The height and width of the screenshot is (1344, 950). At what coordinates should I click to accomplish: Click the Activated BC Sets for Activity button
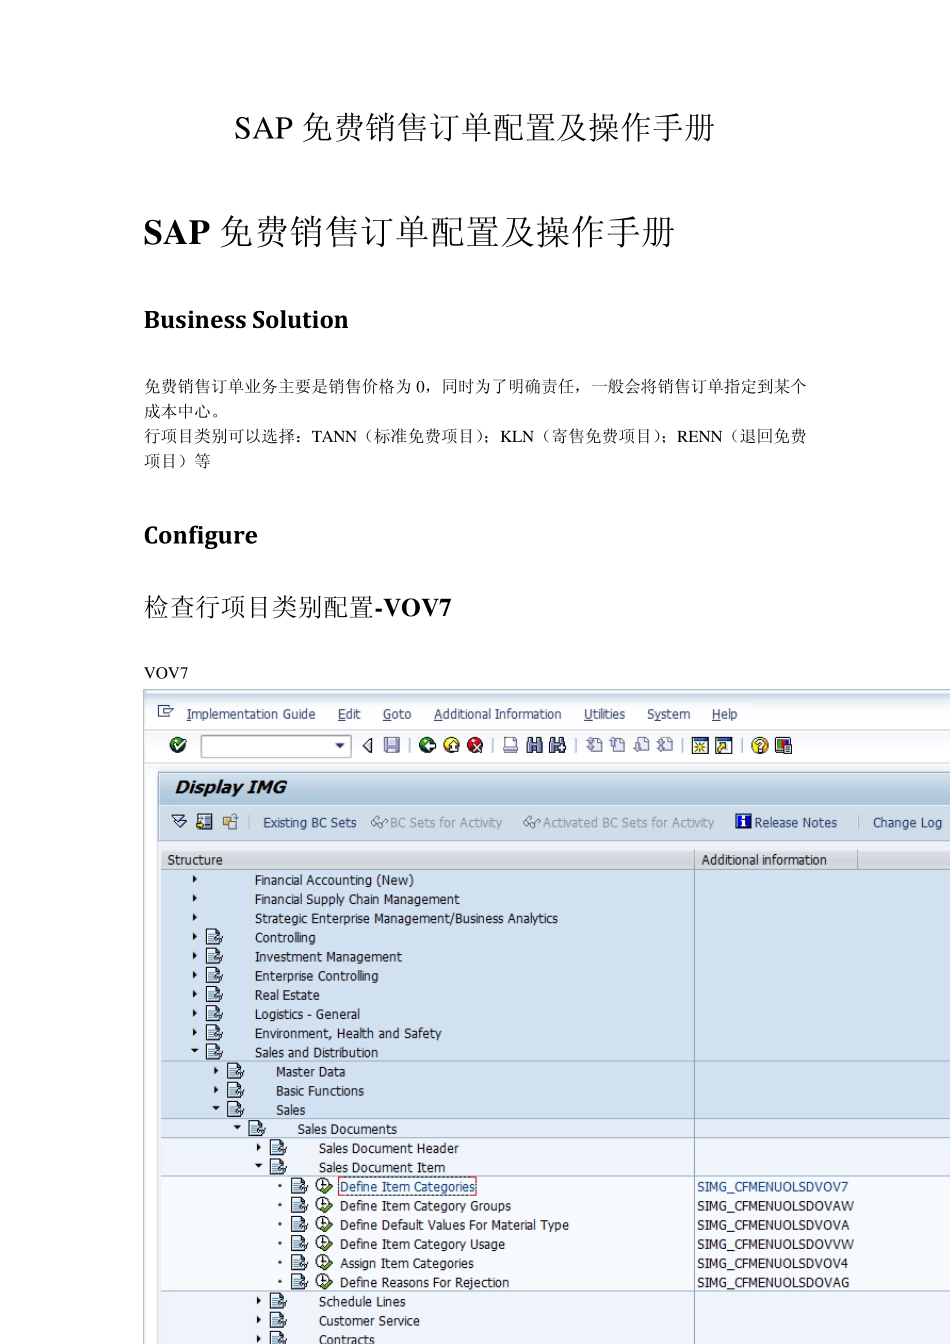point(619,822)
